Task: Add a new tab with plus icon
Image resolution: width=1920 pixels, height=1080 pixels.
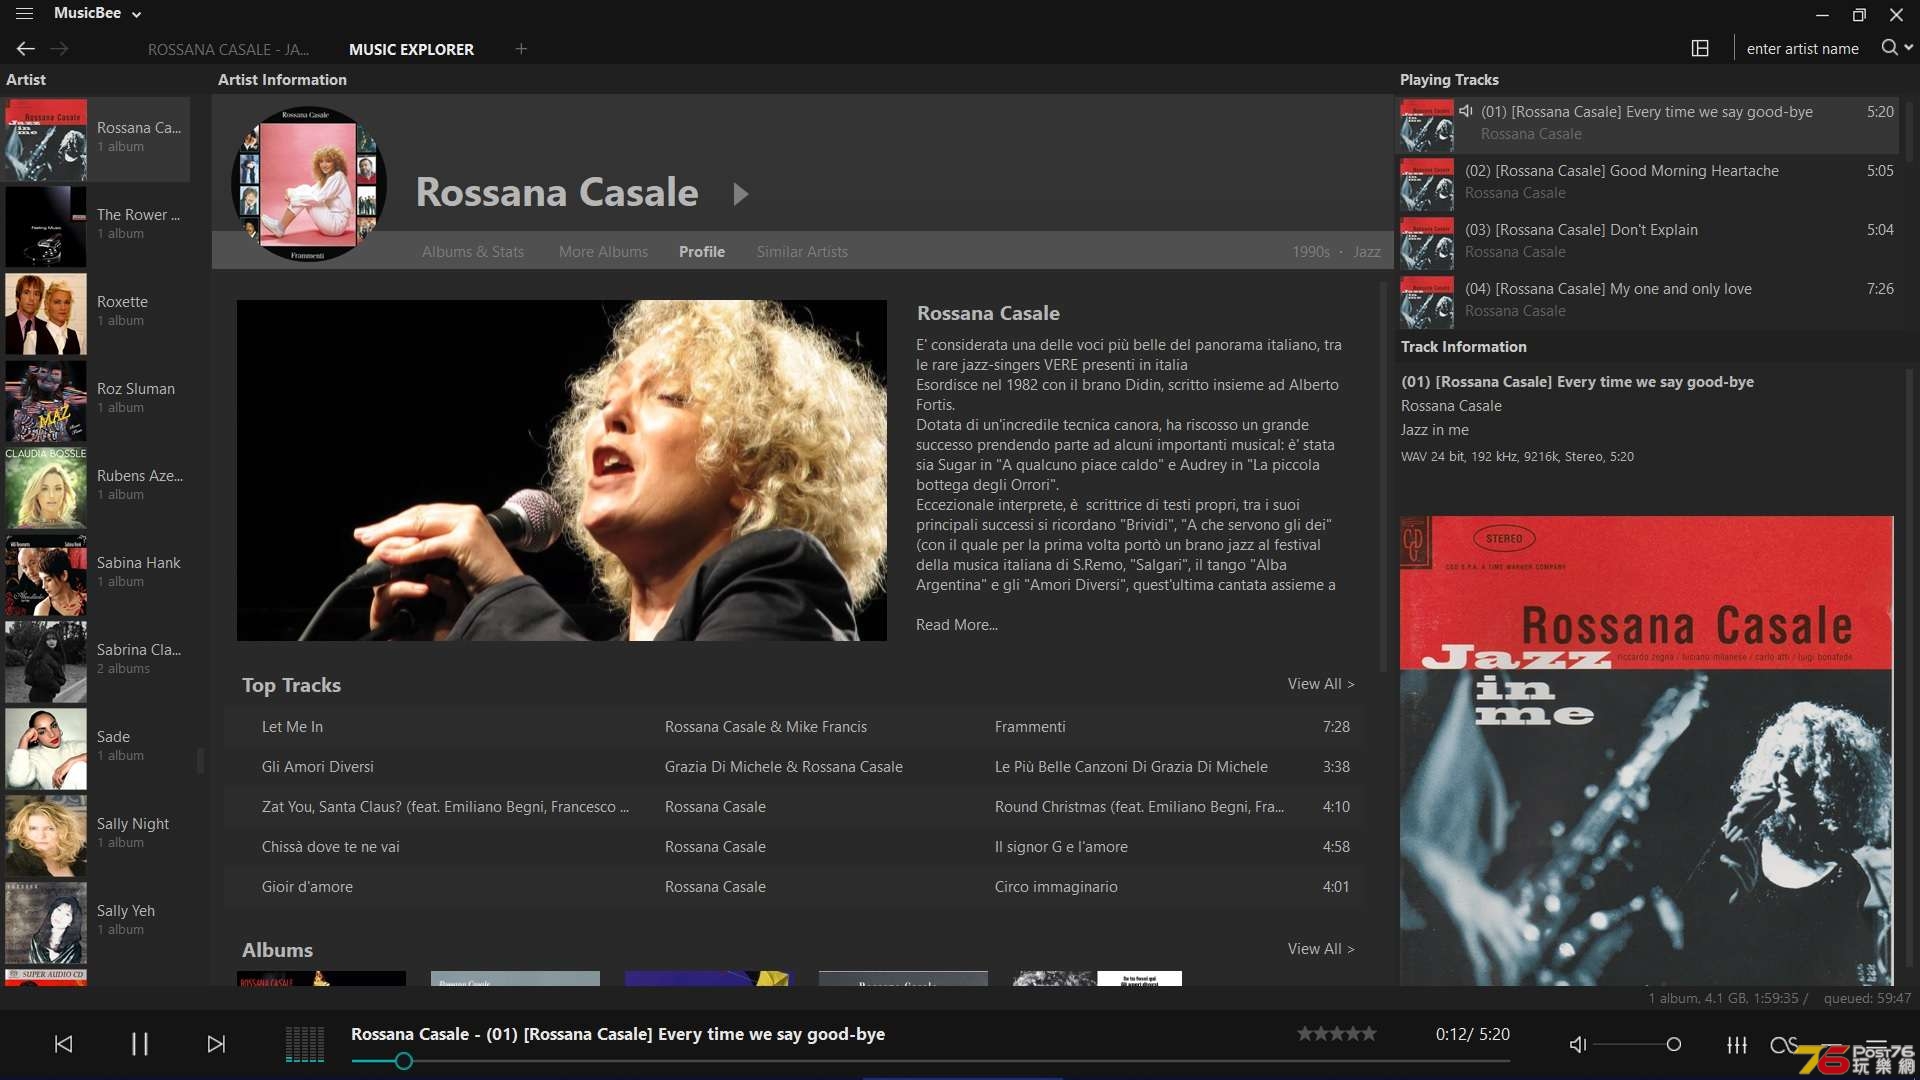Action: pos(521,48)
